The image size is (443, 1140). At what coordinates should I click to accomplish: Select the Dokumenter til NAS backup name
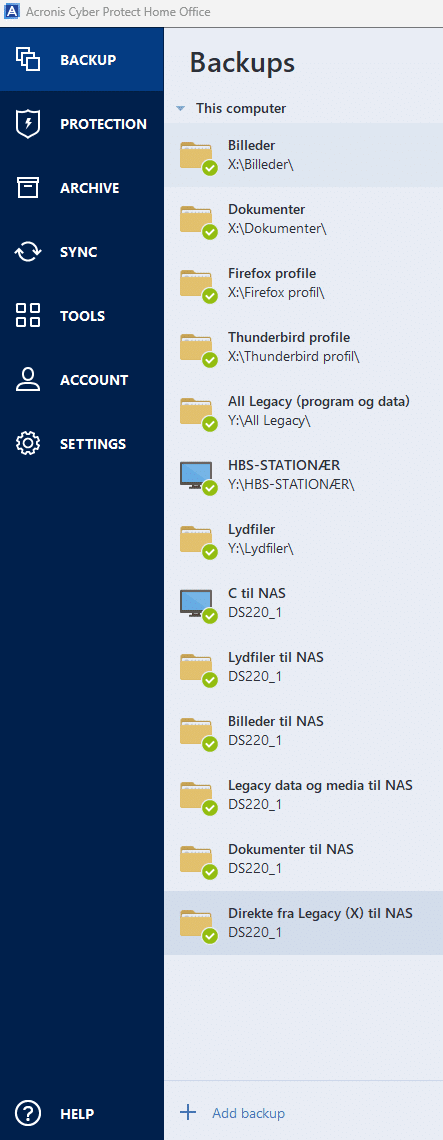[291, 849]
